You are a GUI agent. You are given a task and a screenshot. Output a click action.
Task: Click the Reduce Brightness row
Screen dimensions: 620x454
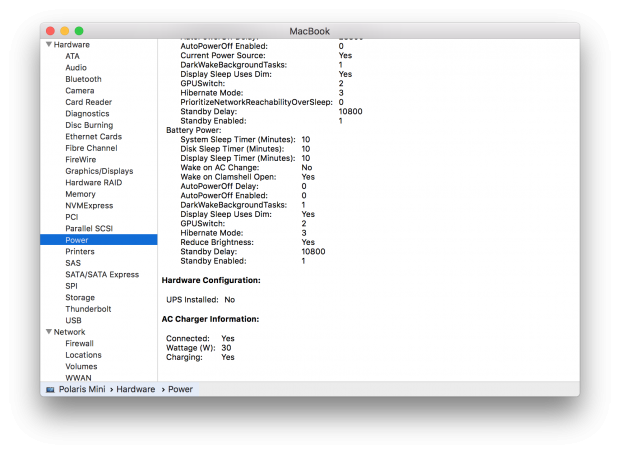[248, 242]
